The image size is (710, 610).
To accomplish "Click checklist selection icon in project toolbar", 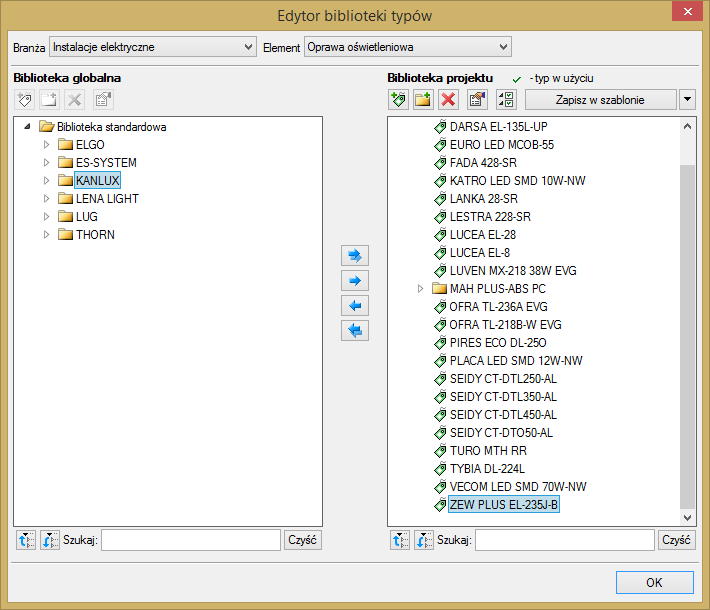I will [506, 100].
